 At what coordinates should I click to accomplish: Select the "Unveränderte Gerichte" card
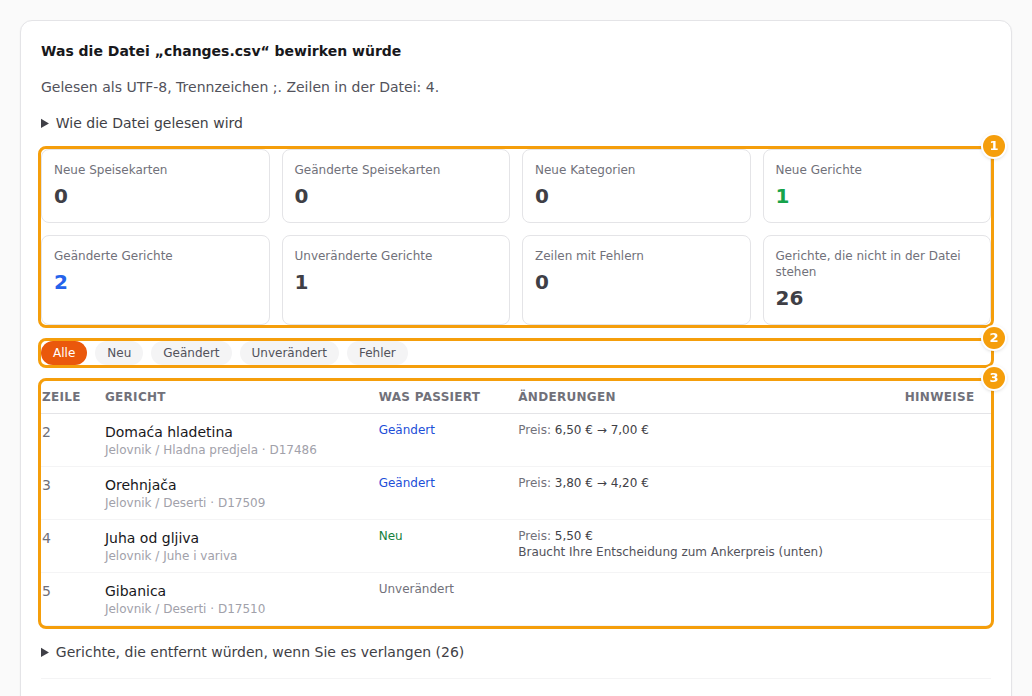click(396, 280)
